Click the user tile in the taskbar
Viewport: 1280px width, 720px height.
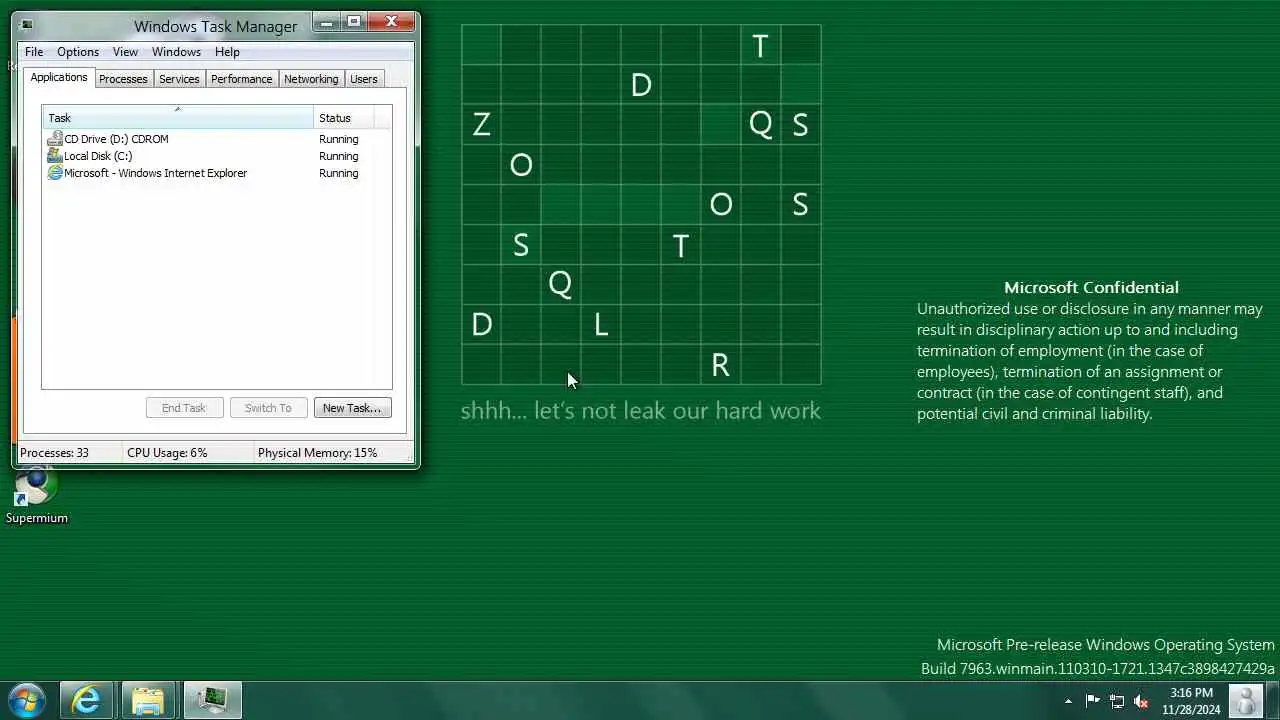1246,701
